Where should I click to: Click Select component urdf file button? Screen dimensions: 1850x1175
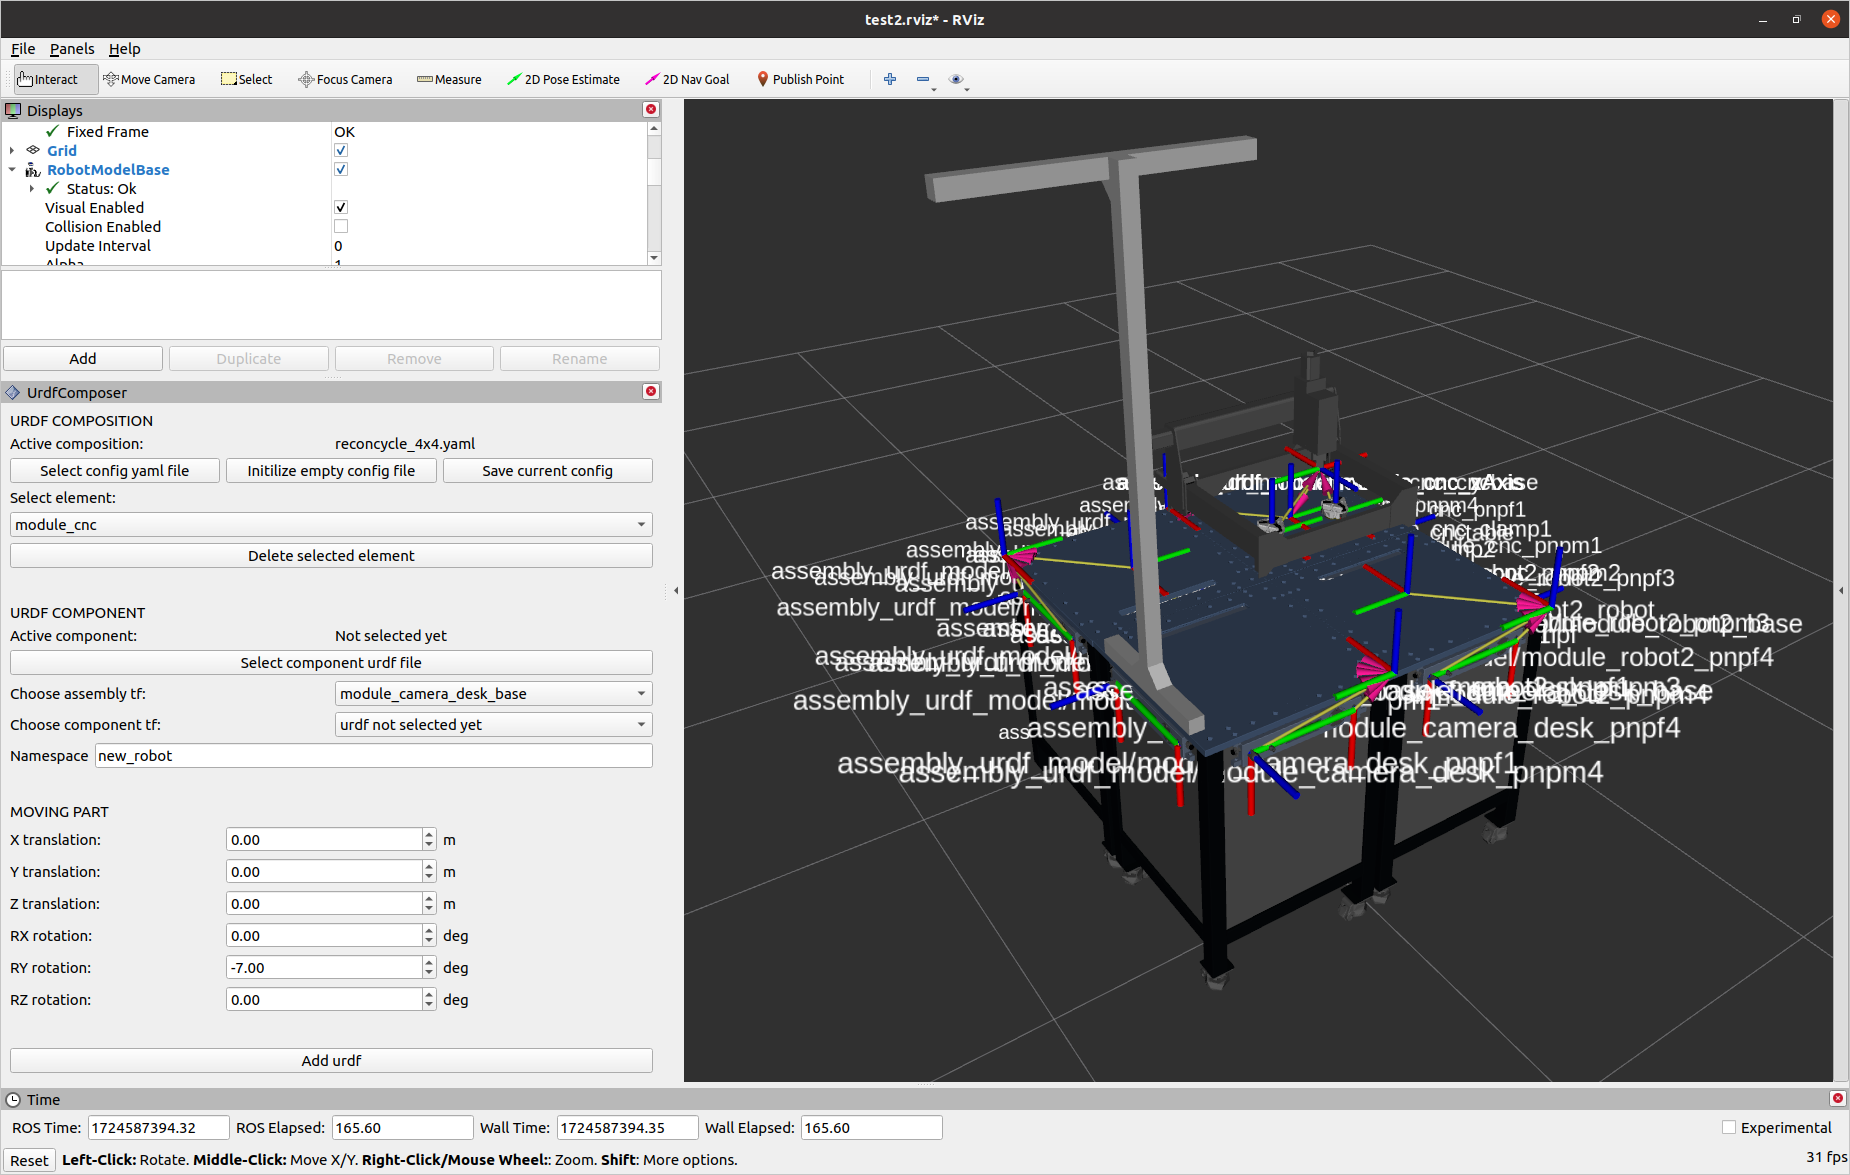[x=331, y=662]
